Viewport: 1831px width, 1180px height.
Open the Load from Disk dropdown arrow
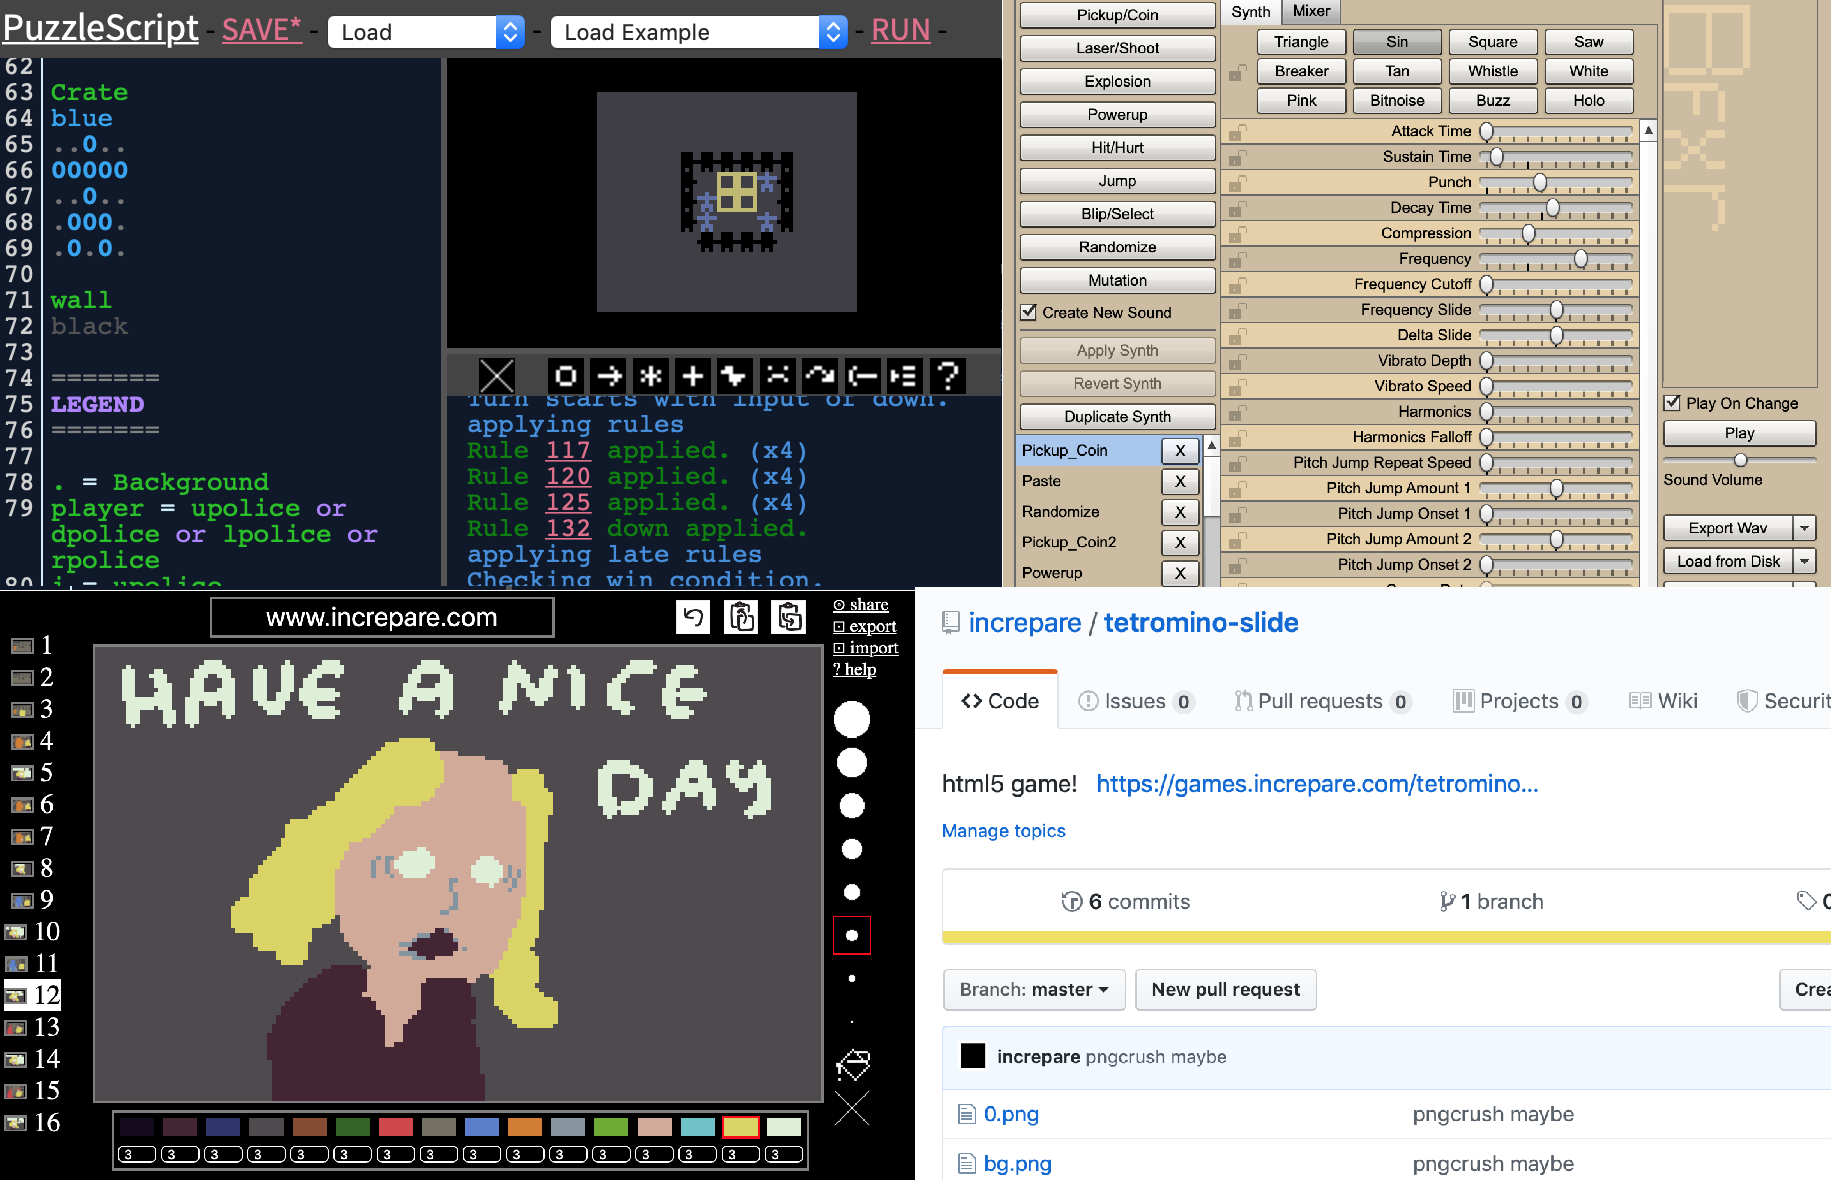(1805, 561)
